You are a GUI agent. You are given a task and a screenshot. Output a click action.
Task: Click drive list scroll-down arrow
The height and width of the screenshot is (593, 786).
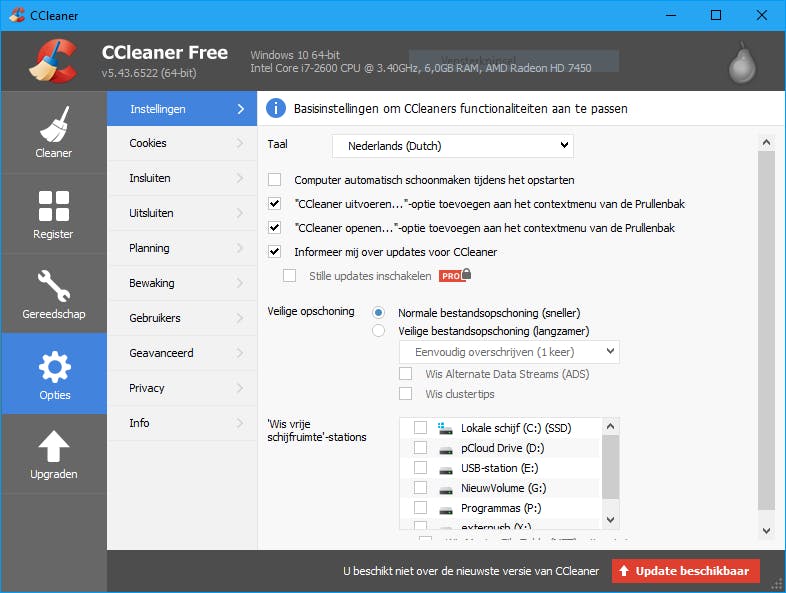click(611, 520)
